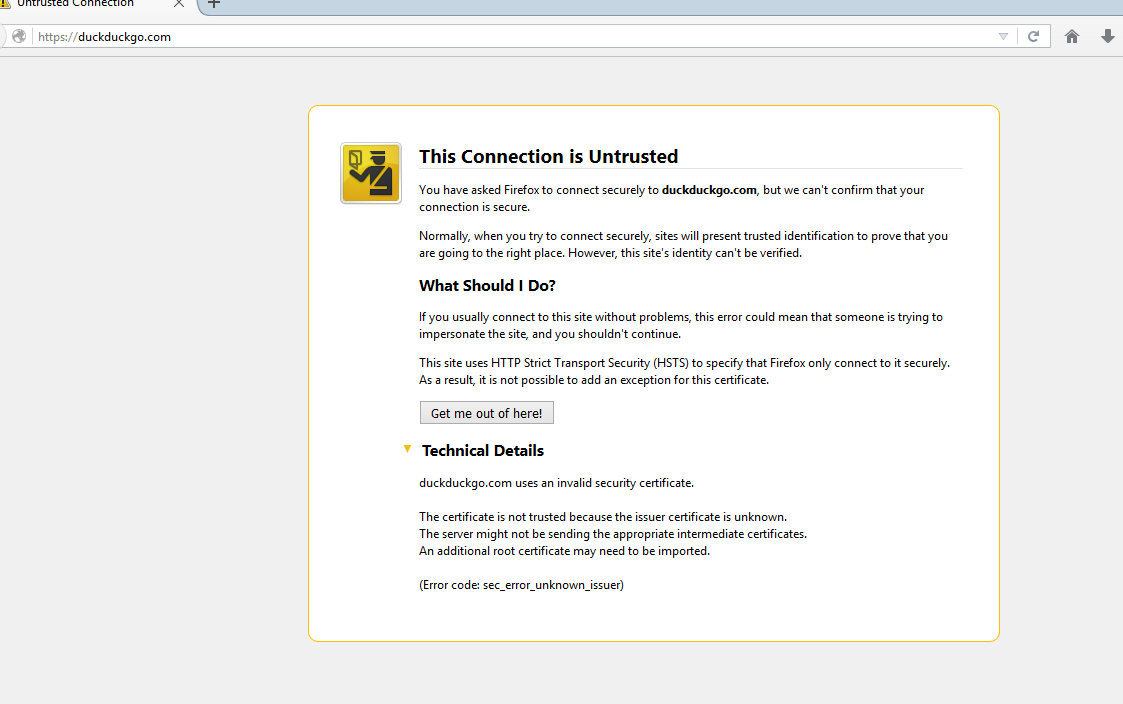Go to the Firefox home page icon
Image resolution: width=1123 pixels, height=704 pixels.
[1071, 36]
